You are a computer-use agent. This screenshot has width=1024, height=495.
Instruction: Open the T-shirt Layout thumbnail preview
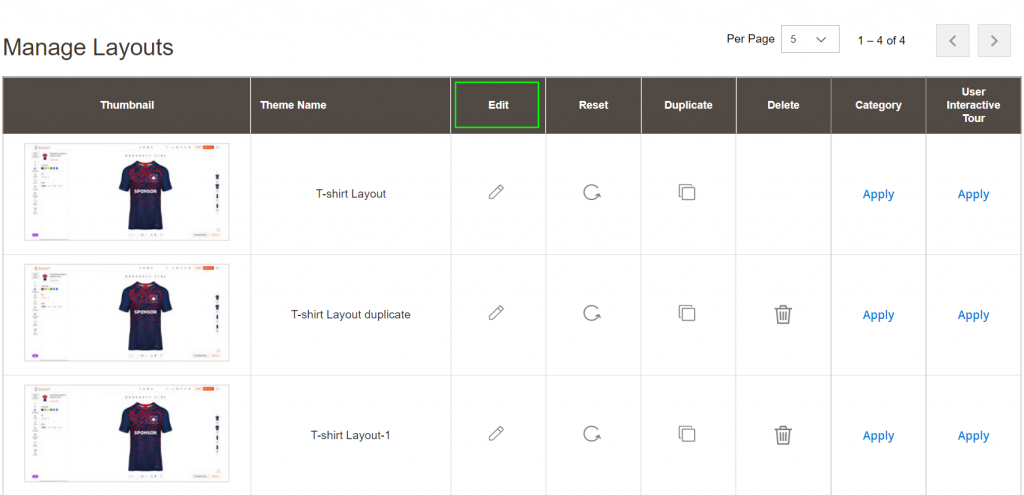point(127,192)
